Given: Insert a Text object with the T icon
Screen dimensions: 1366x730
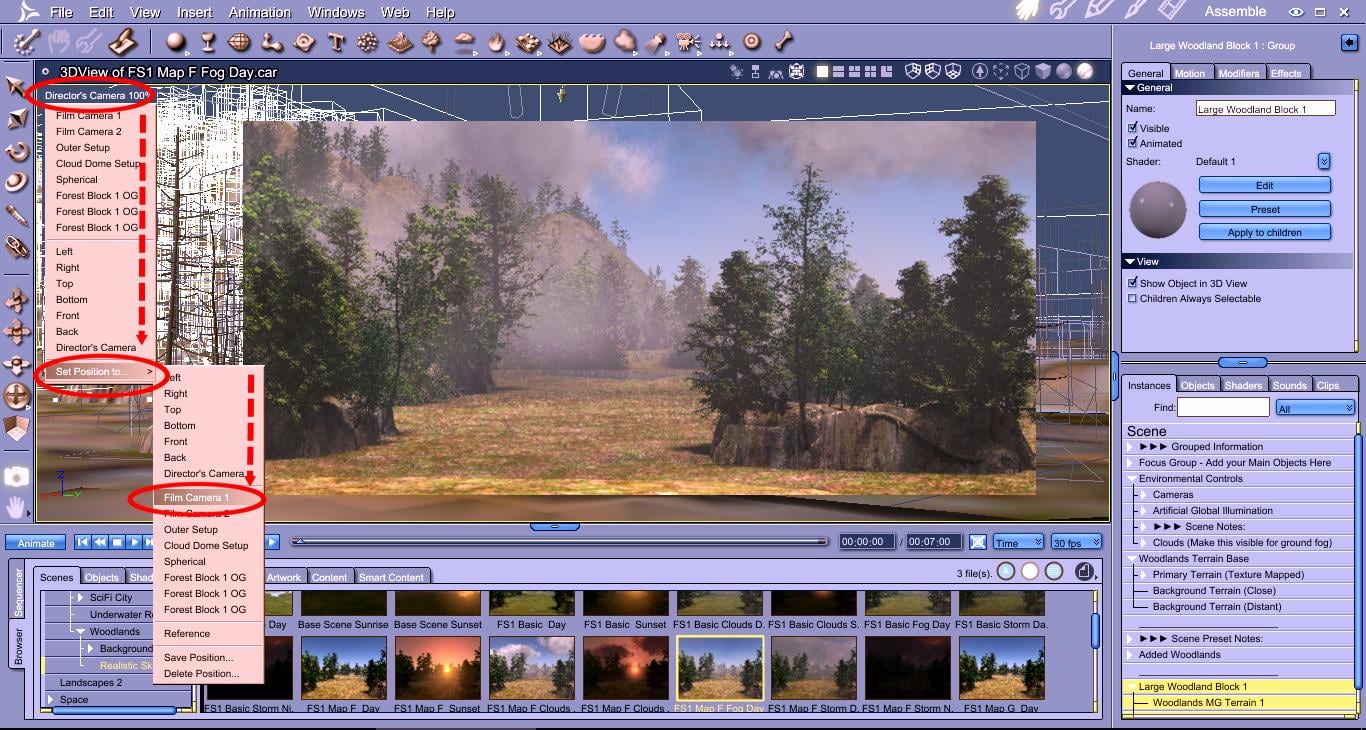Looking at the screenshot, I should pos(336,42).
